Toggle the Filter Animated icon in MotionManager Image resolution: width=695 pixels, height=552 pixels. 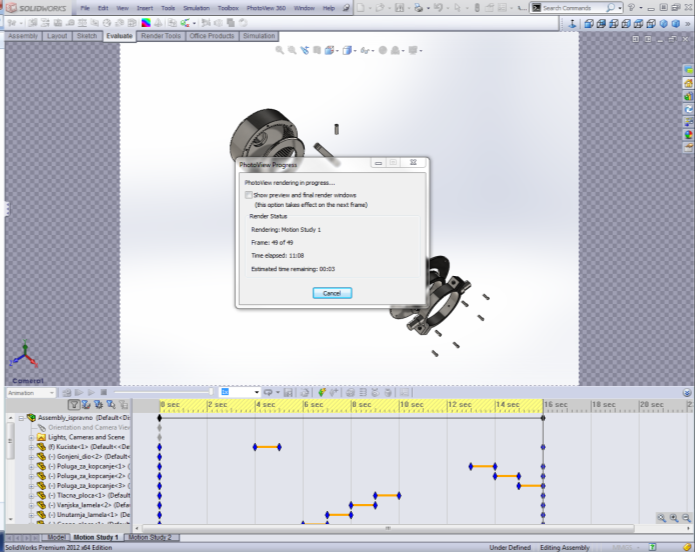(86, 404)
